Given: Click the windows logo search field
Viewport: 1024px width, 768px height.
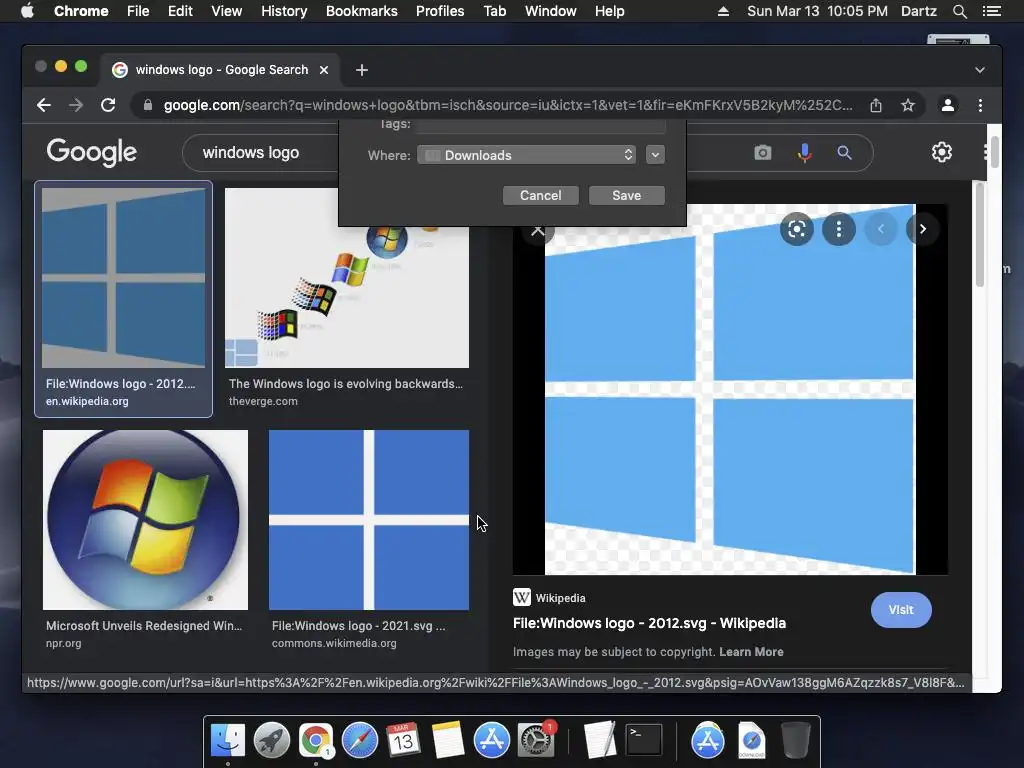Looking at the screenshot, I should tap(261, 153).
